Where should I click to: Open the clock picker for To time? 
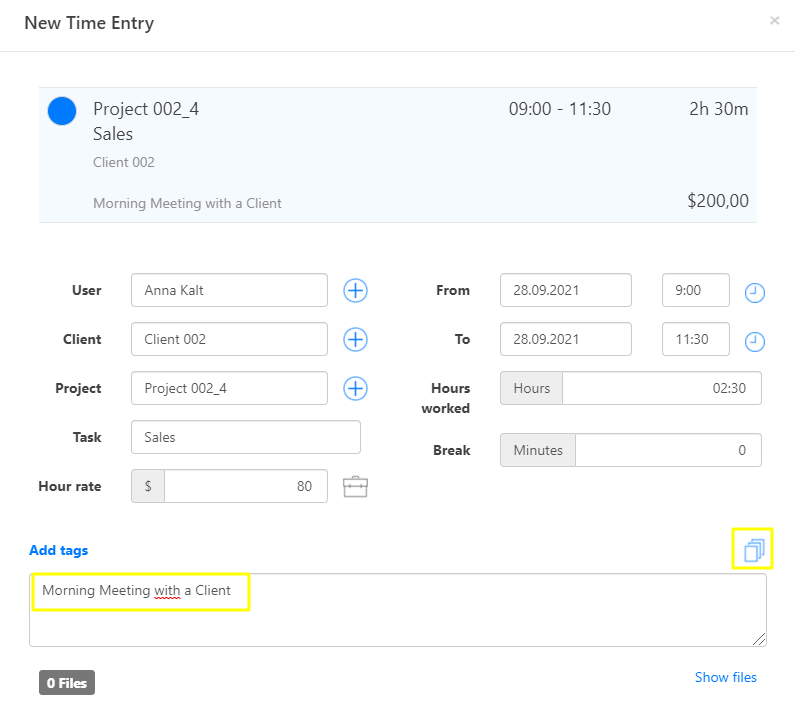(x=755, y=342)
